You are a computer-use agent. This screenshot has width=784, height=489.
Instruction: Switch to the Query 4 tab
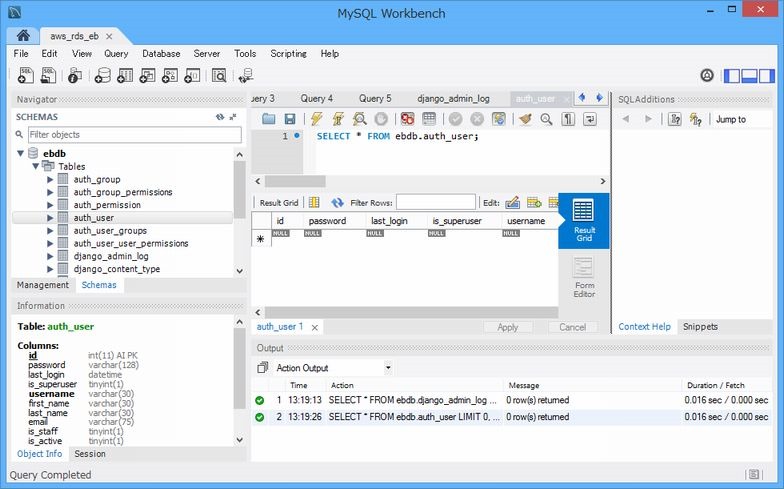click(317, 99)
